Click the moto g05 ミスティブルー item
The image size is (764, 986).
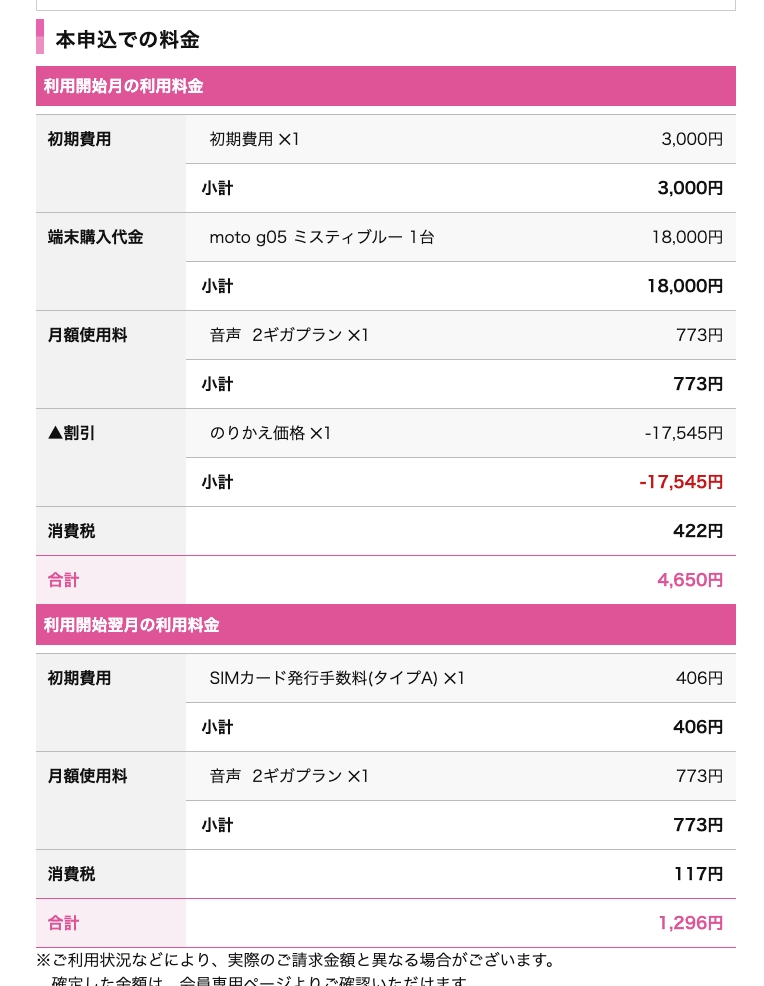pyautogui.click(x=321, y=237)
